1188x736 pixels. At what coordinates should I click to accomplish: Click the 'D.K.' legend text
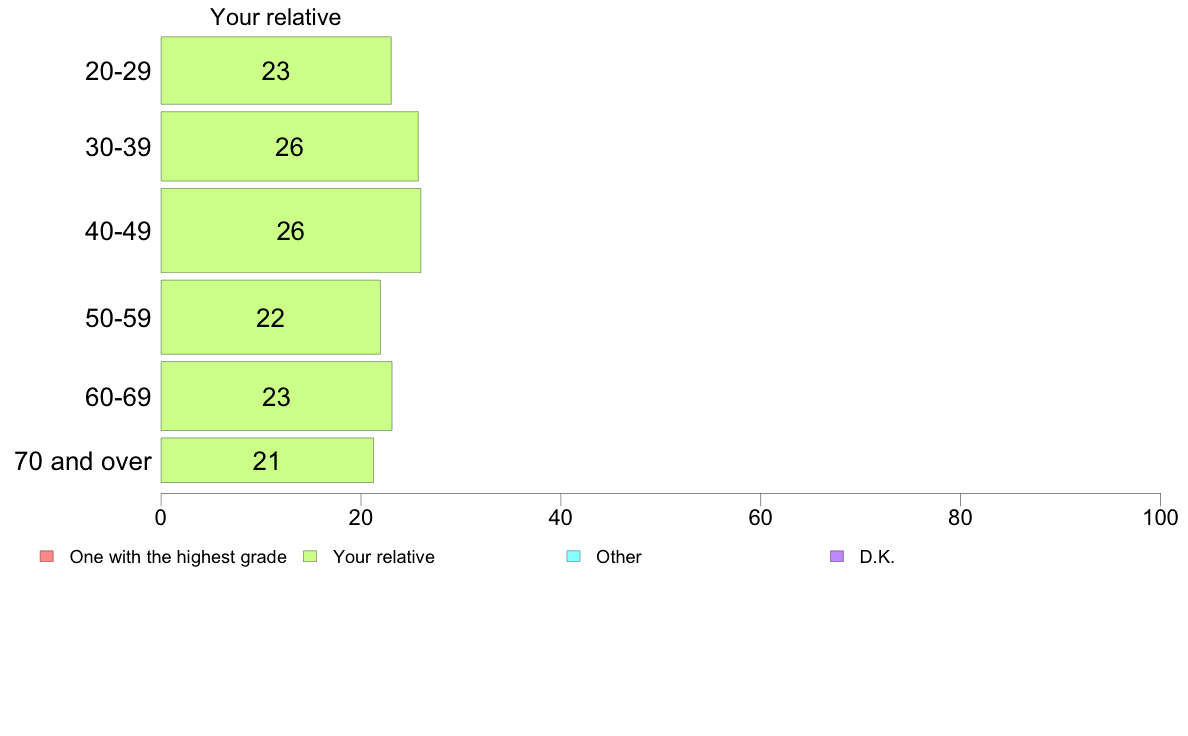[877, 557]
